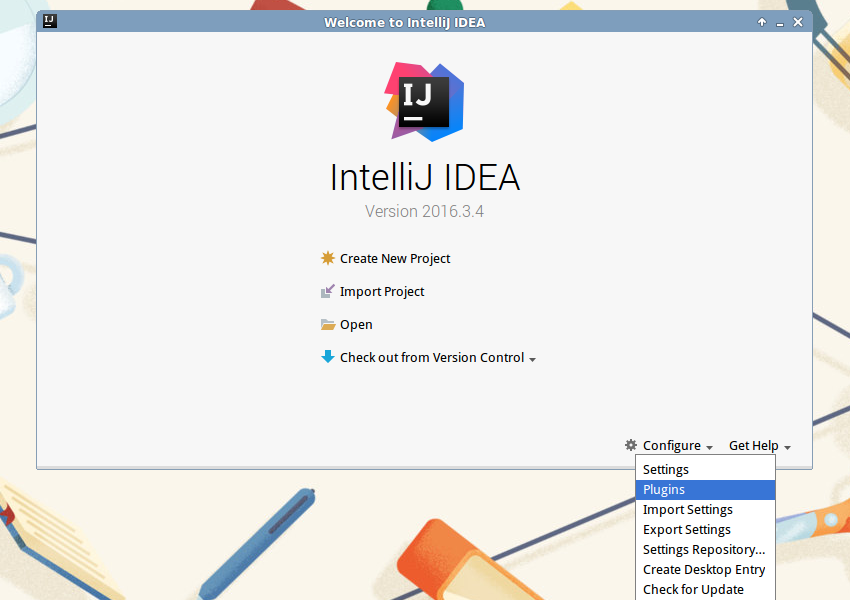850x600 pixels.
Task: Choose Import Settings menu entry
Action: coord(705,509)
